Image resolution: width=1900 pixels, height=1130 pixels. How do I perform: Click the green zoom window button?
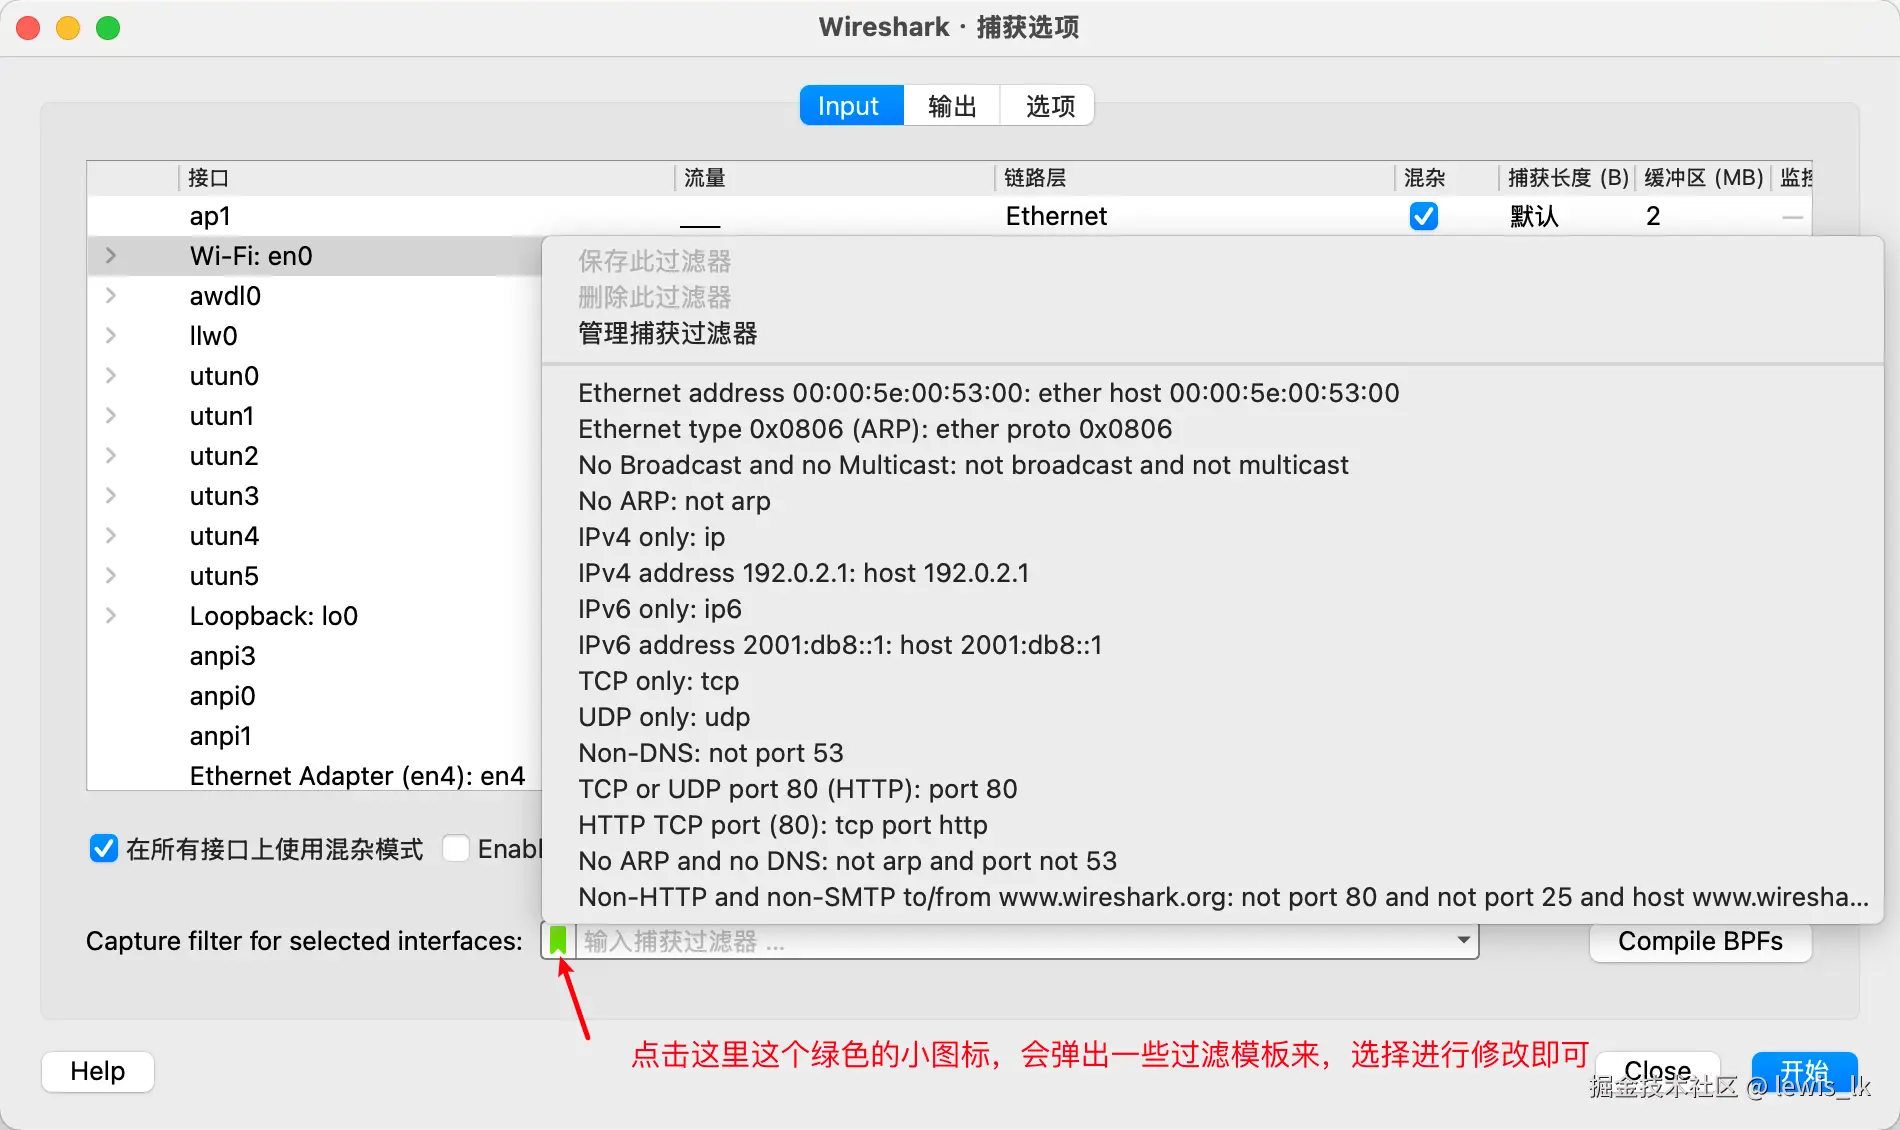[x=108, y=28]
